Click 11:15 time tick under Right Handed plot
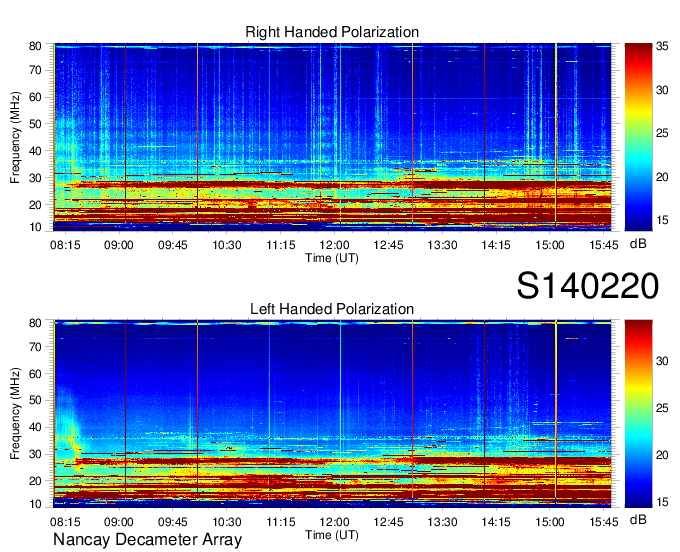 281,245
